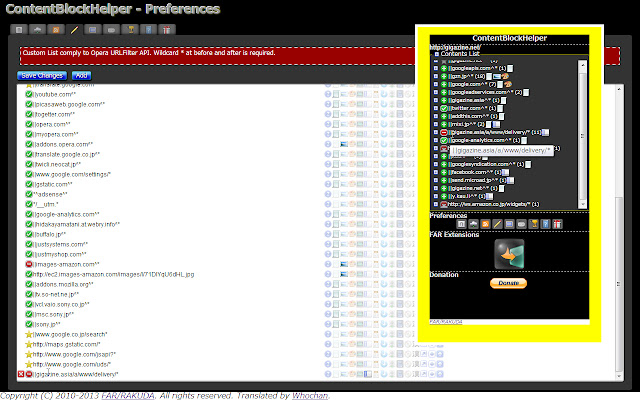
Task: Click the Save Changes button
Action: pos(42,76)
